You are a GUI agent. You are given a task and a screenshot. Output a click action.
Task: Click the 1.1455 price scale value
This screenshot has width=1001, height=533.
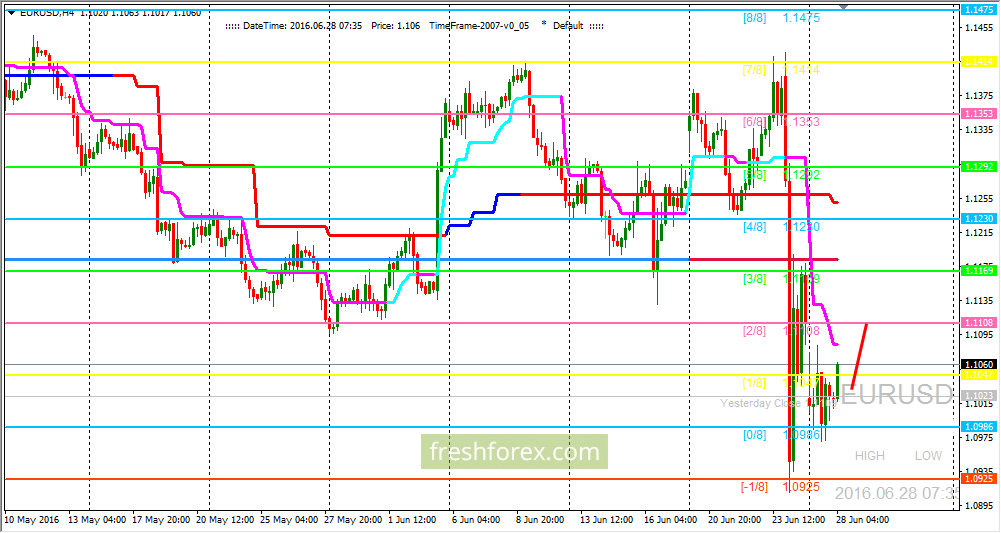(x=980, y=28)
